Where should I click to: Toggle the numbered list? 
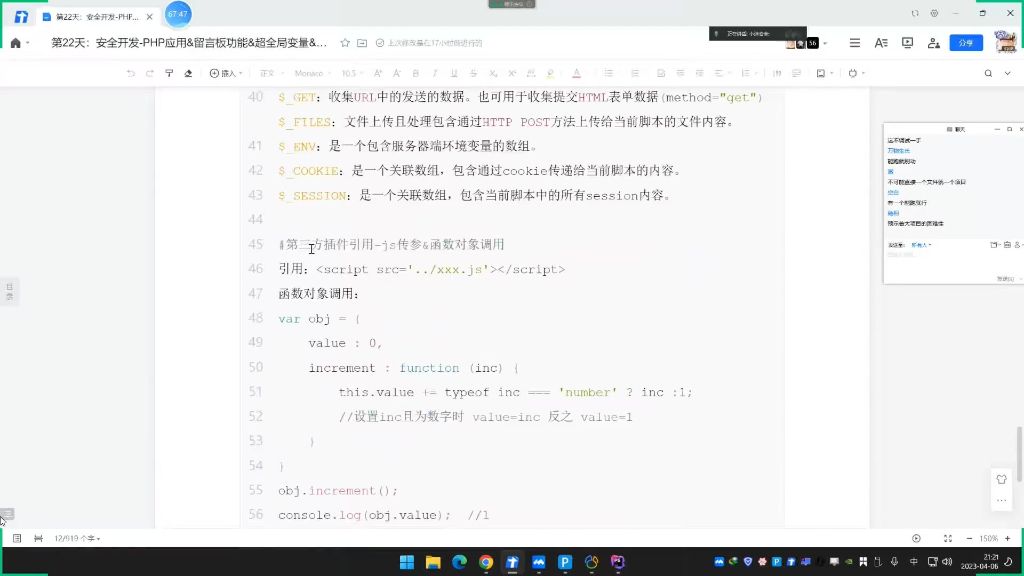pos(634,73)
